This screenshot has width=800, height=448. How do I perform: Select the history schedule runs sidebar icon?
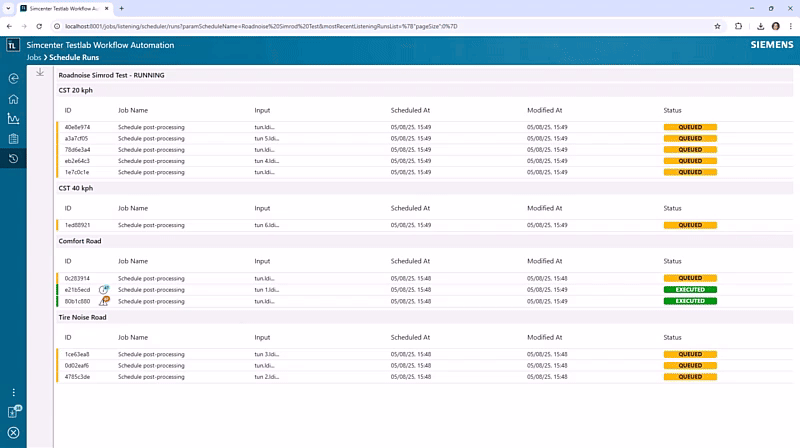click(13, 159)
